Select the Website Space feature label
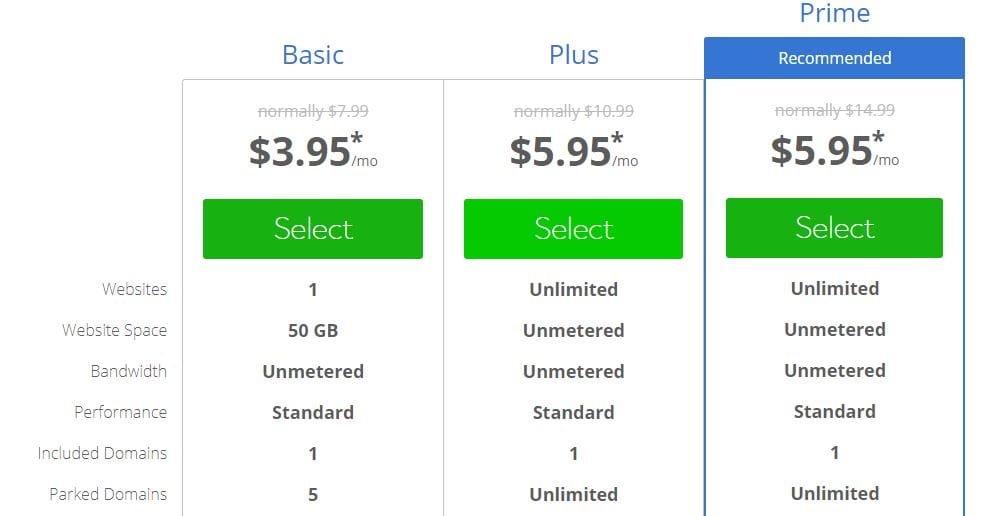1006x516 pixels. [x=114, y=331]
